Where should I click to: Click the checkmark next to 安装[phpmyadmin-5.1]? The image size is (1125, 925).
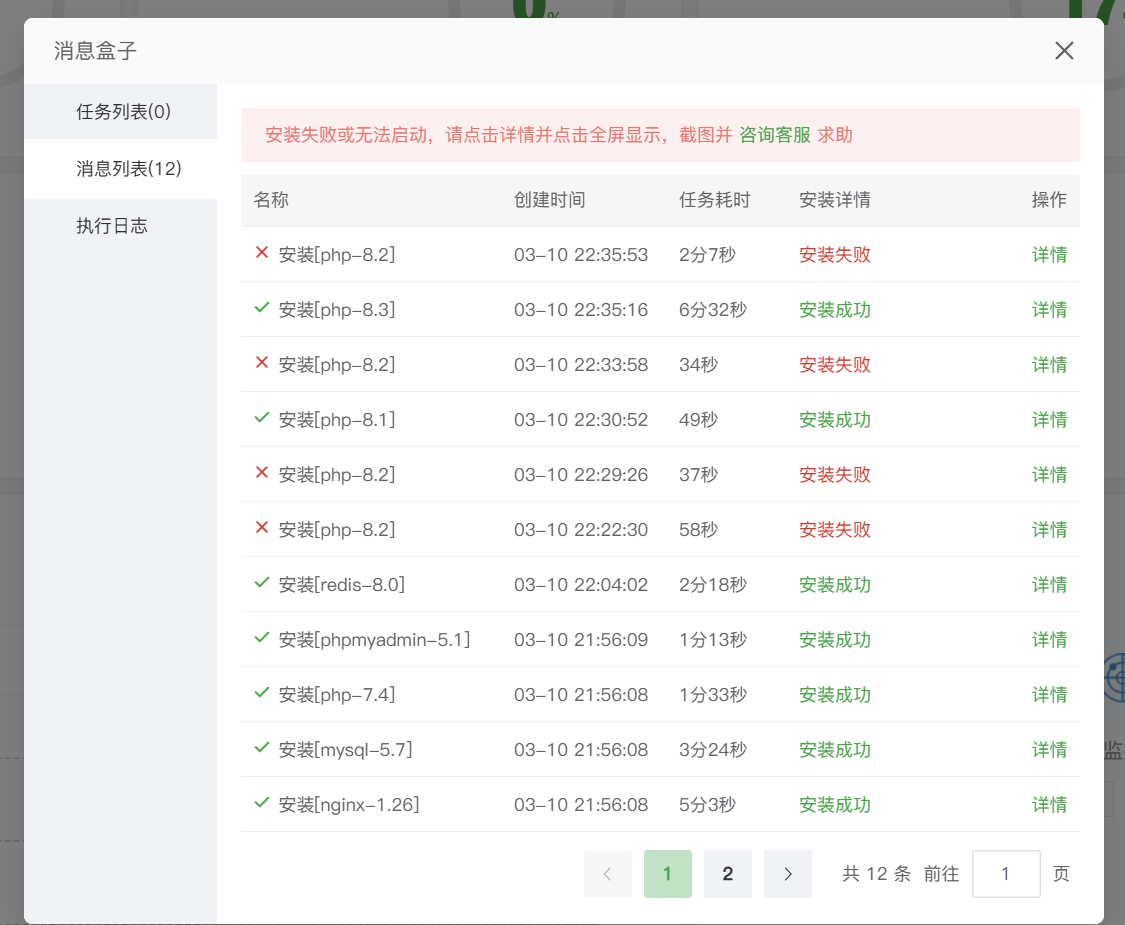(260, 639)
